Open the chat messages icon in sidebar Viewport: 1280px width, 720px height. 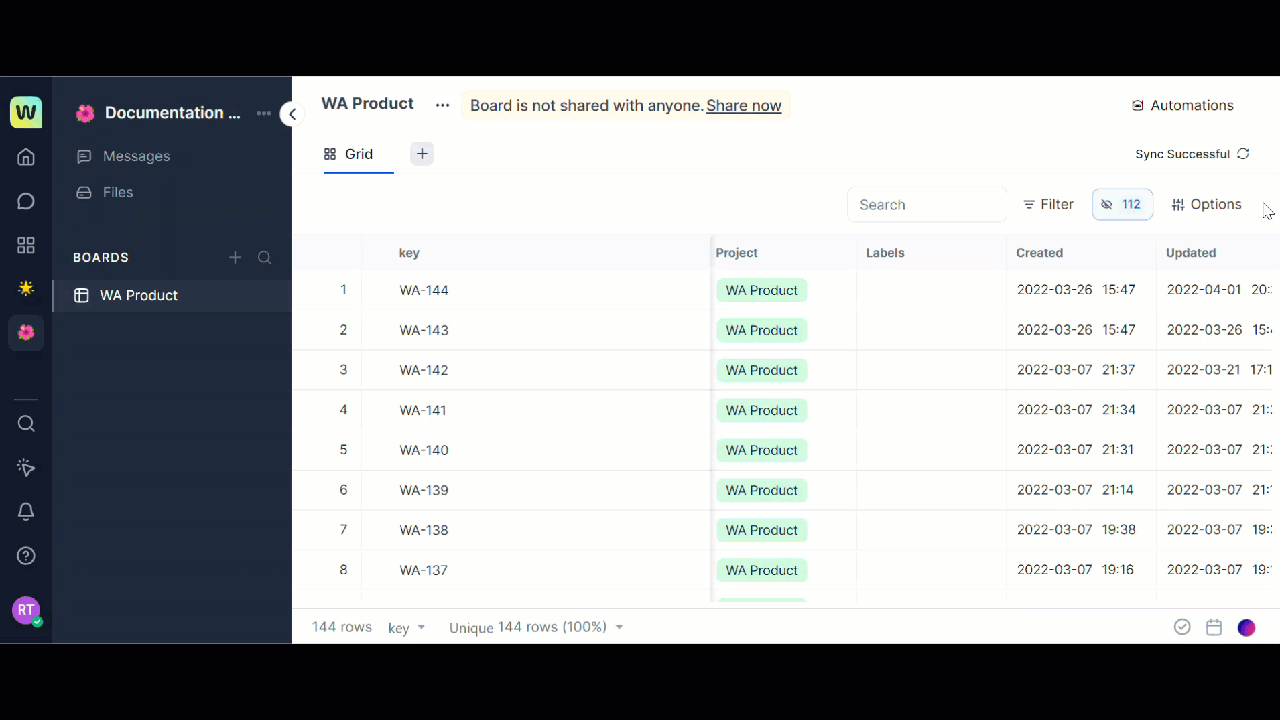pos(26,201)
